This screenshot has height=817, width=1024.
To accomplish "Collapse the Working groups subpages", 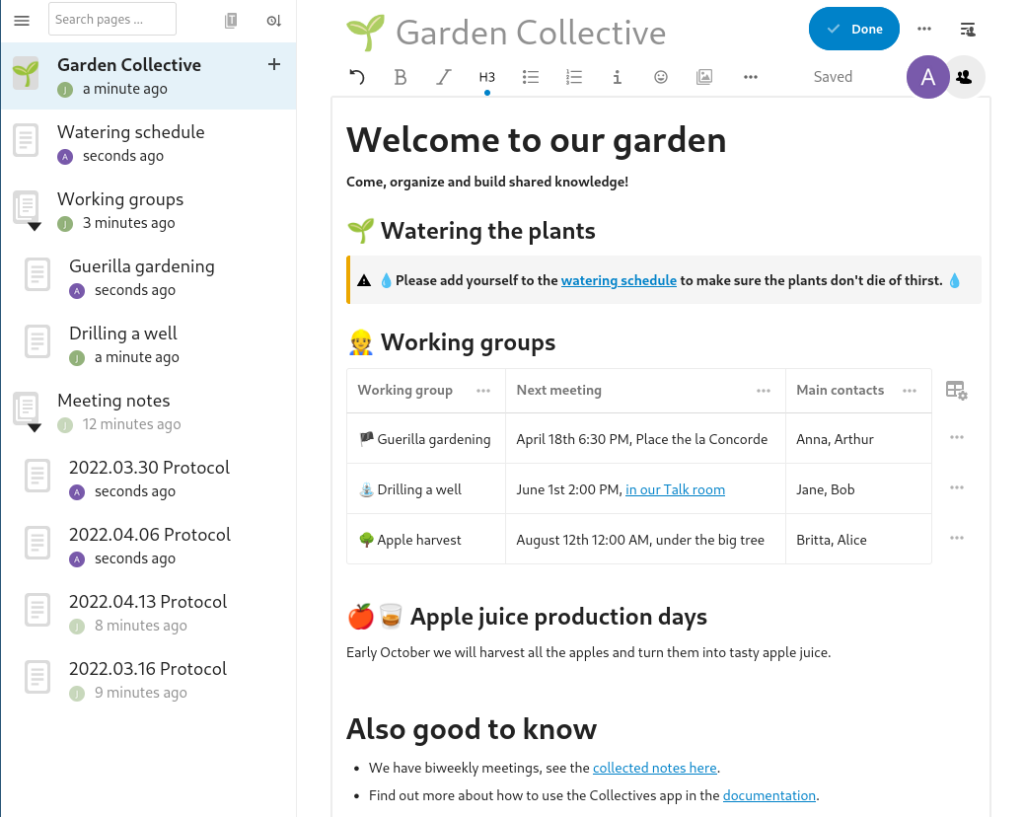I will tap(35, 227).
